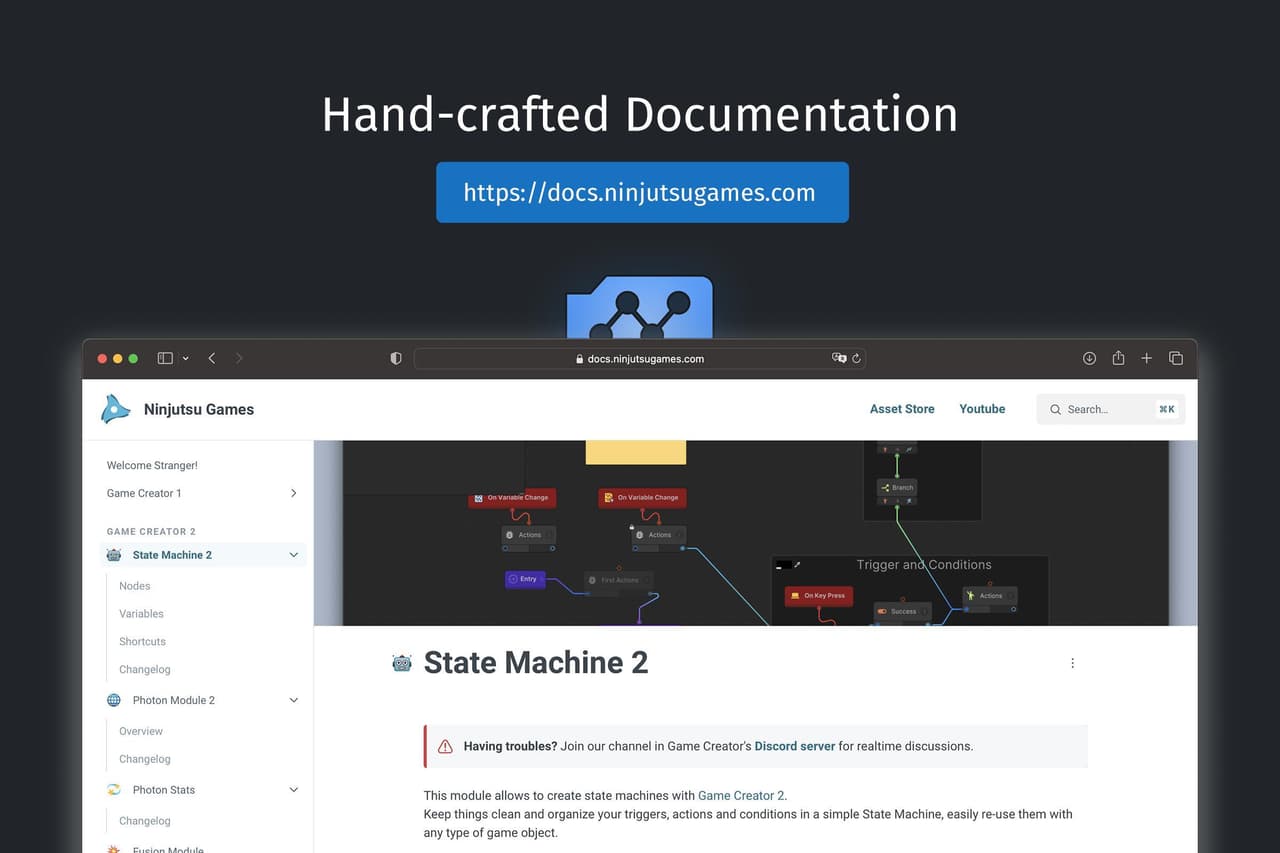The width and height of the screenshot is (1280, 853).
Task: Click the magnifier icon in Search
Action: tap(1055, 409)
